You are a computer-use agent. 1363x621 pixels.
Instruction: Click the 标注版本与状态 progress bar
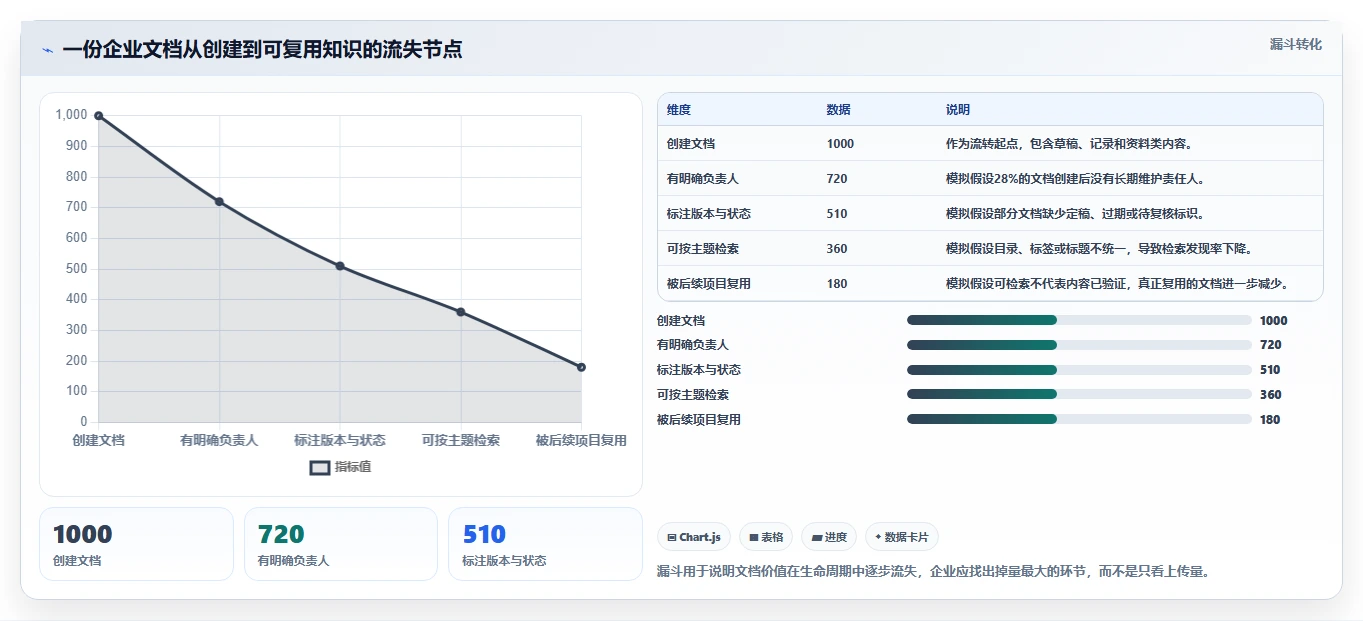coord(1079,370)
